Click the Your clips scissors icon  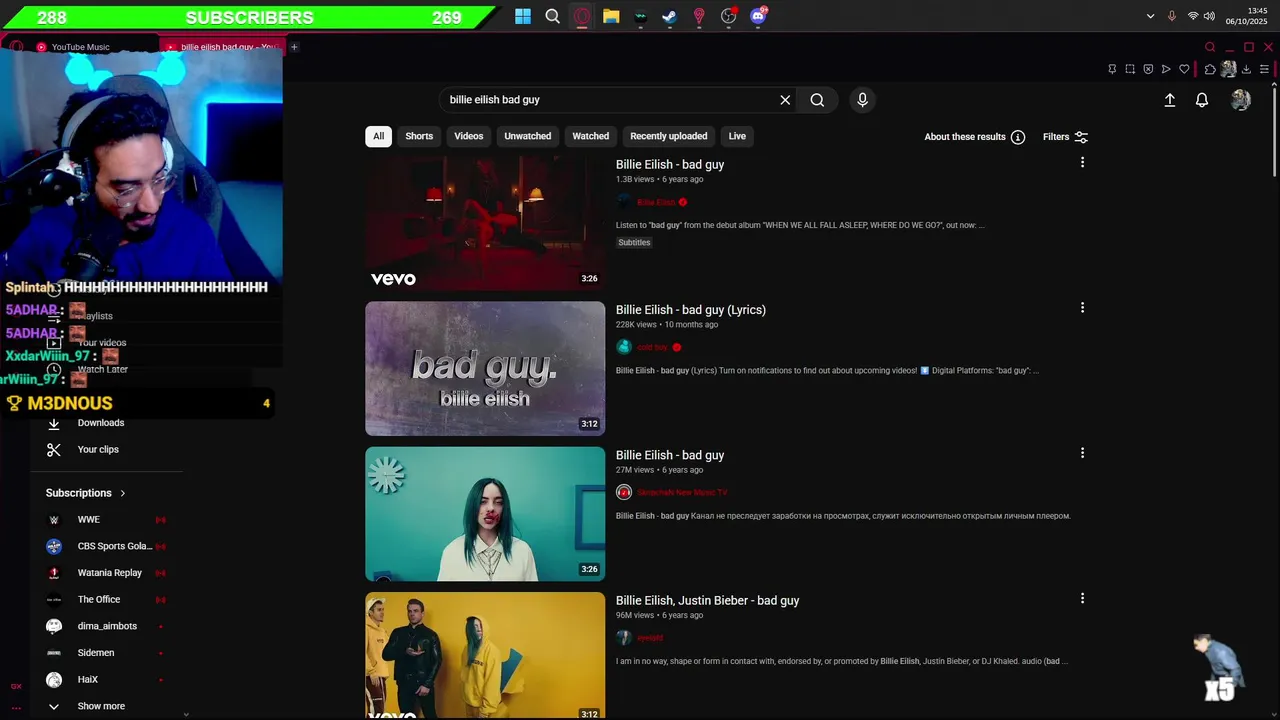[54, 450]
